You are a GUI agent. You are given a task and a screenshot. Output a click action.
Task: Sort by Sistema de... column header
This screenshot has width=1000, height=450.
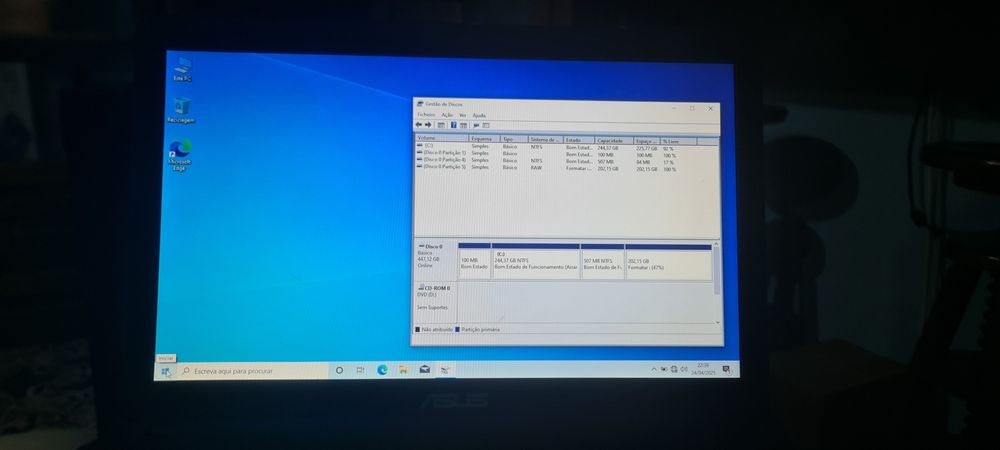pyautogui.click(x=546, y=140)
